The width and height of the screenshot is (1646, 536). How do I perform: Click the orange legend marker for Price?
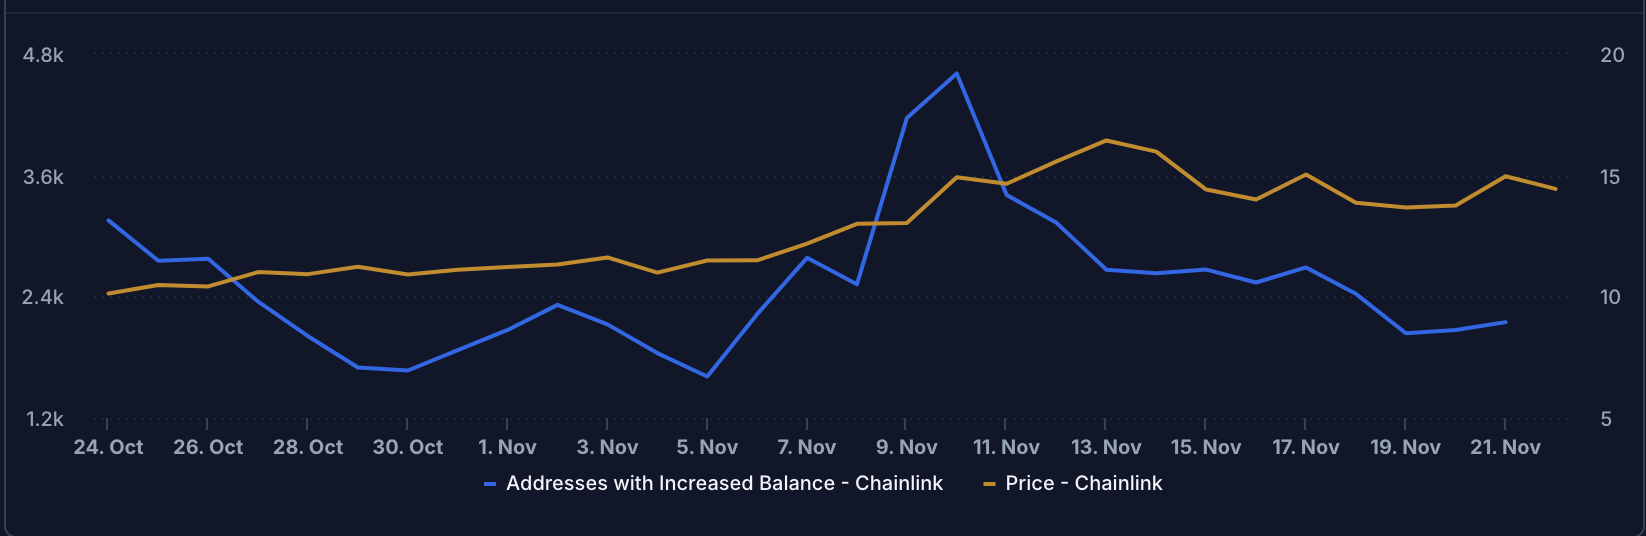coord(989,484)
